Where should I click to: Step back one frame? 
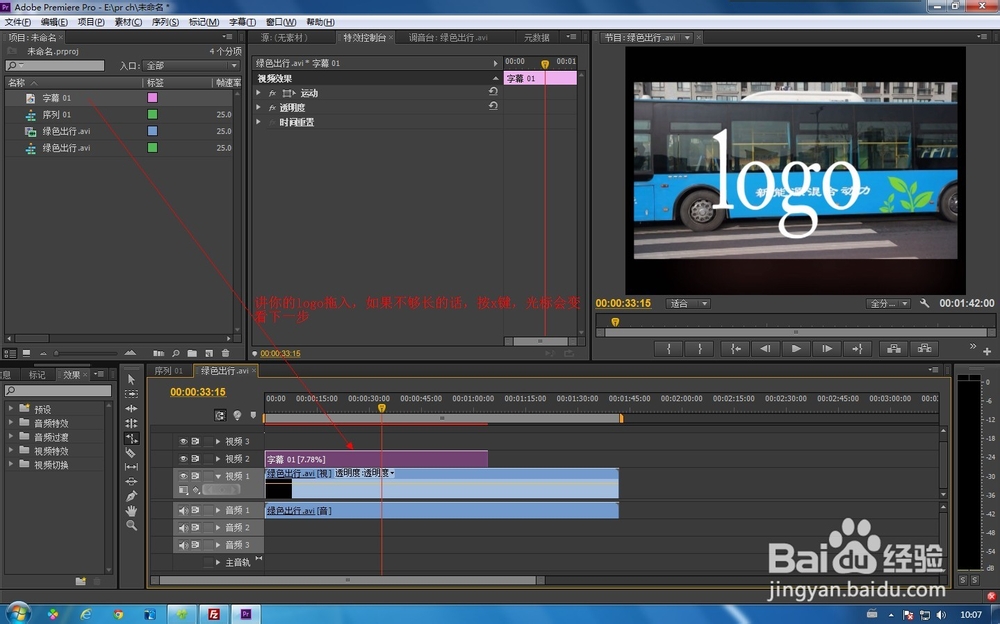pos(765,348)
